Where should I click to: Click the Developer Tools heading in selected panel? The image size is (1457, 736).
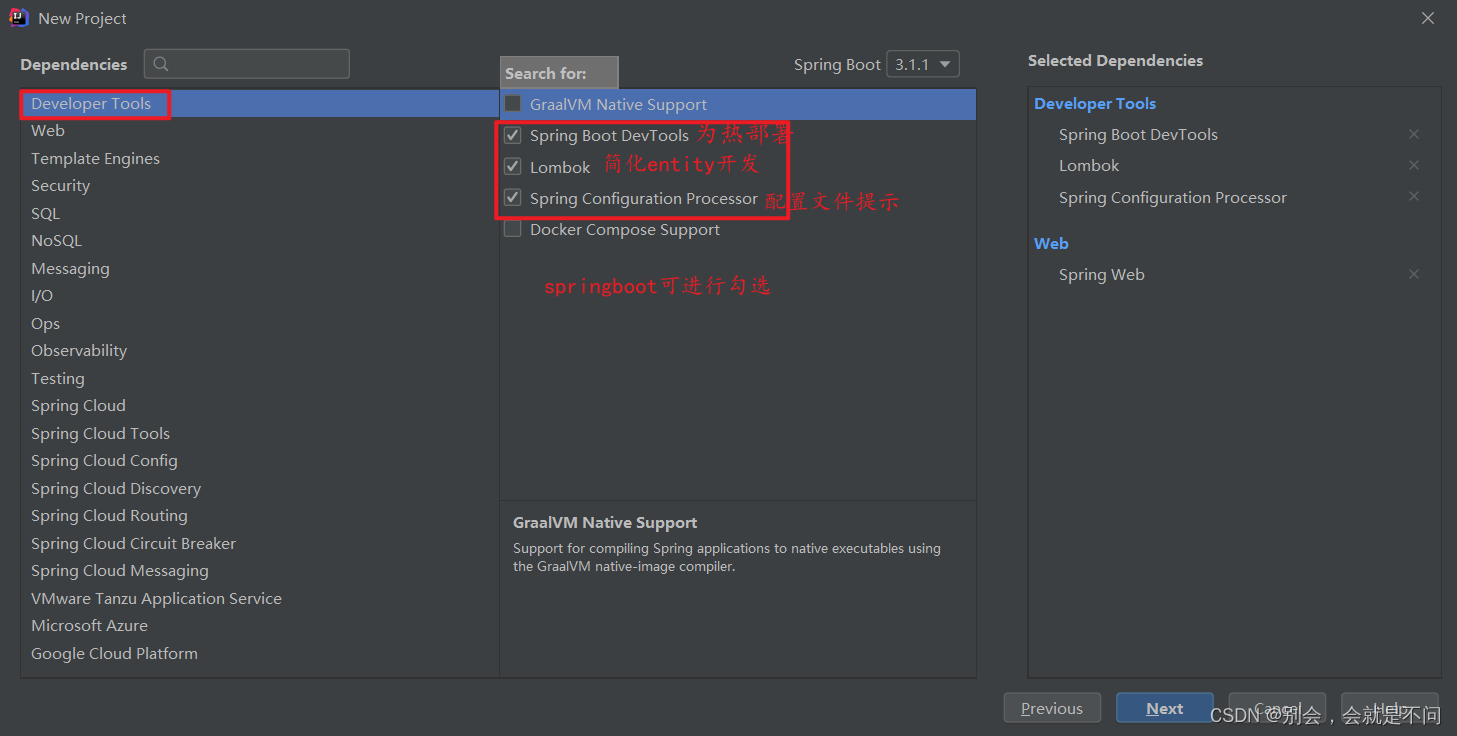[x=1095, y=103]
